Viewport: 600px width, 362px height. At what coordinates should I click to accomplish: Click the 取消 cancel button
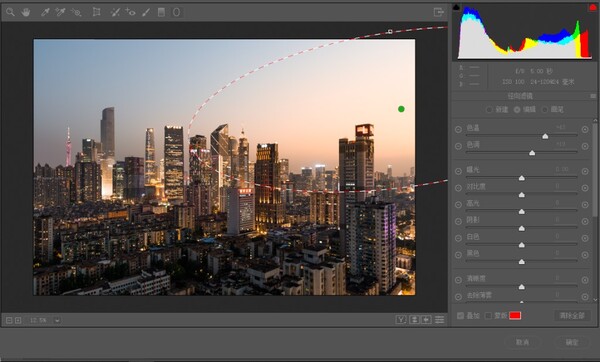point(522,342)
